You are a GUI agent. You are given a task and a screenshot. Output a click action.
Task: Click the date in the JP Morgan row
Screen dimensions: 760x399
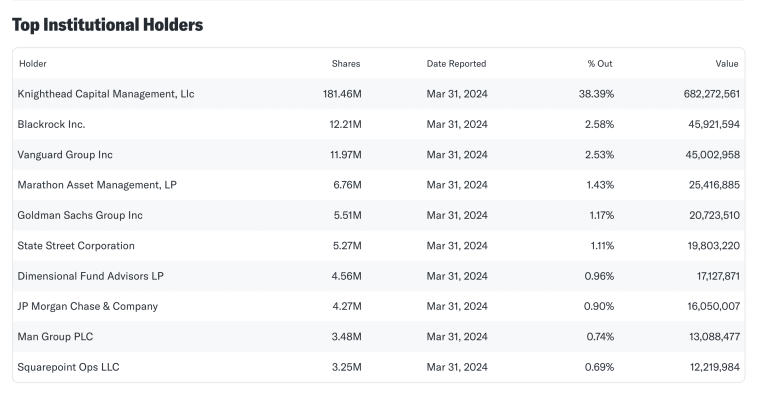tap(457, 306)
